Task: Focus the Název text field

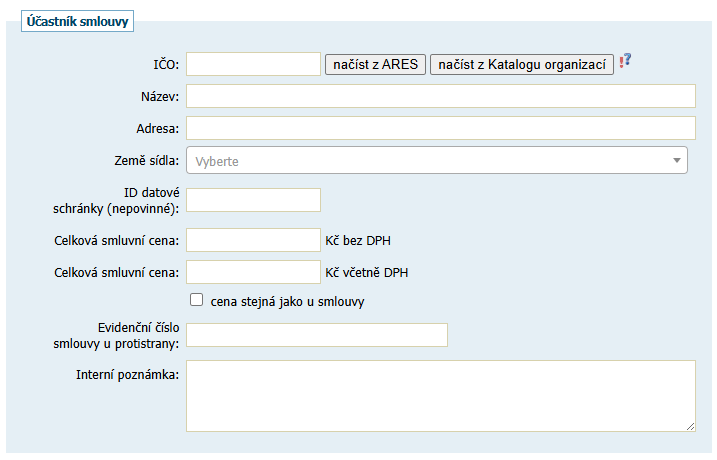Action: 440,96
